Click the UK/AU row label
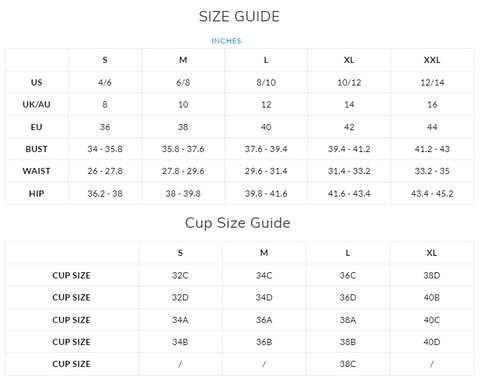Screen dimensions: 480x381 click(x=36, y=104)
